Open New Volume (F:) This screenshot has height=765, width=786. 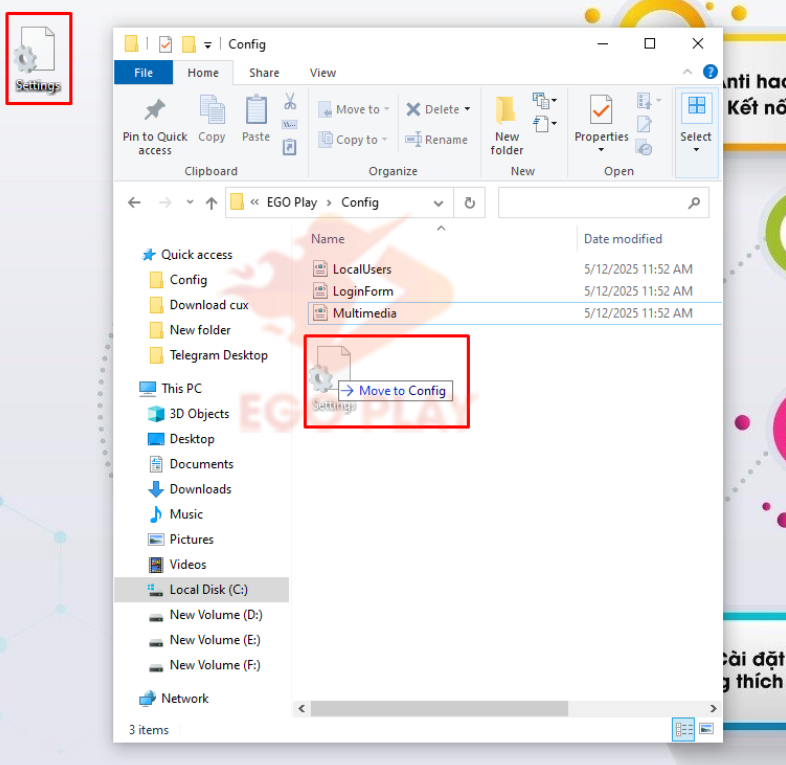click(x=215, y=665)
